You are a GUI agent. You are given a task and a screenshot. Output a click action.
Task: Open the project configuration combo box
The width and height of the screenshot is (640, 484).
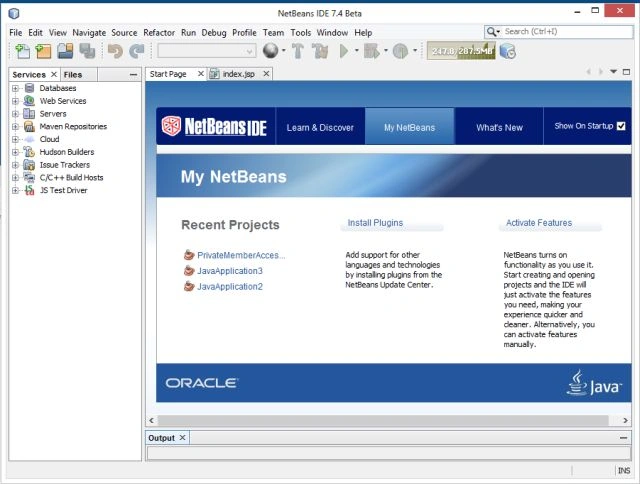pos(207,51)
